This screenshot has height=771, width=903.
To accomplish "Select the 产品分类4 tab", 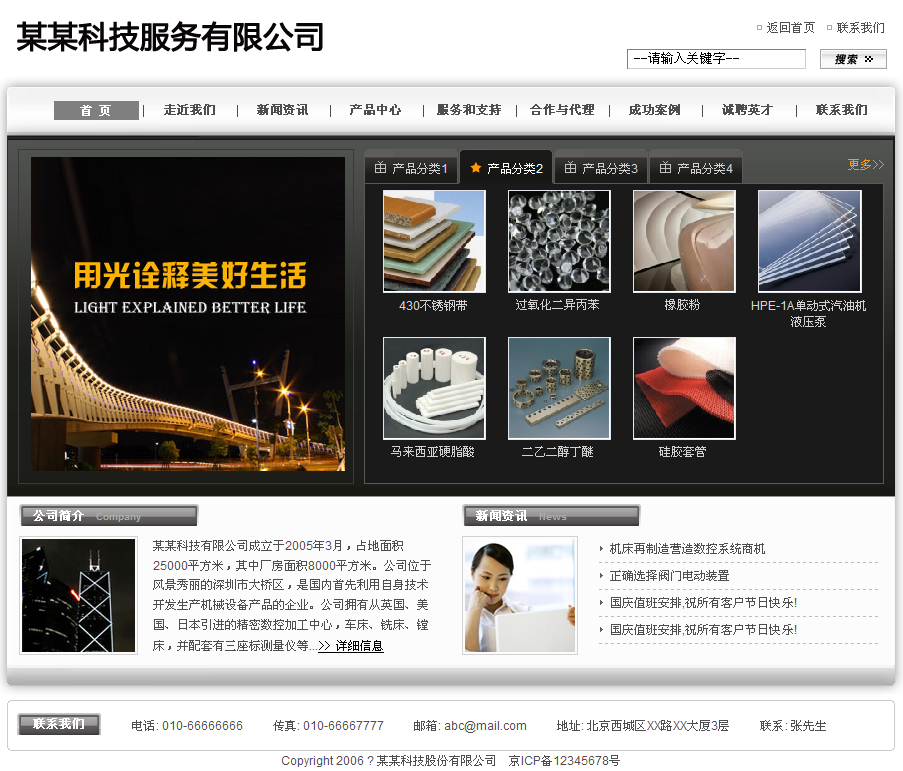I will click(x=696, y=168).
